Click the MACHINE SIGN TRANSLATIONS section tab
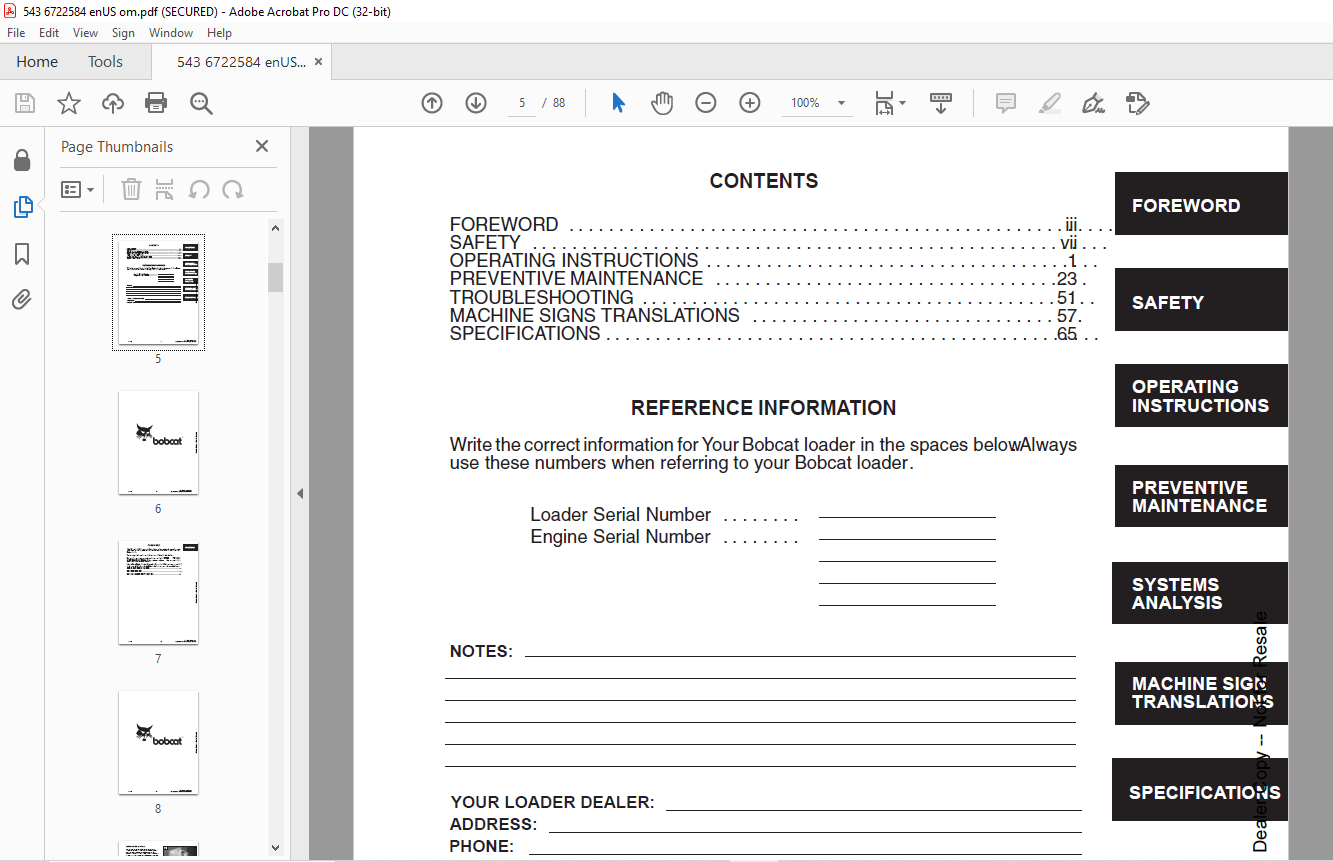 click(1201, 693)
